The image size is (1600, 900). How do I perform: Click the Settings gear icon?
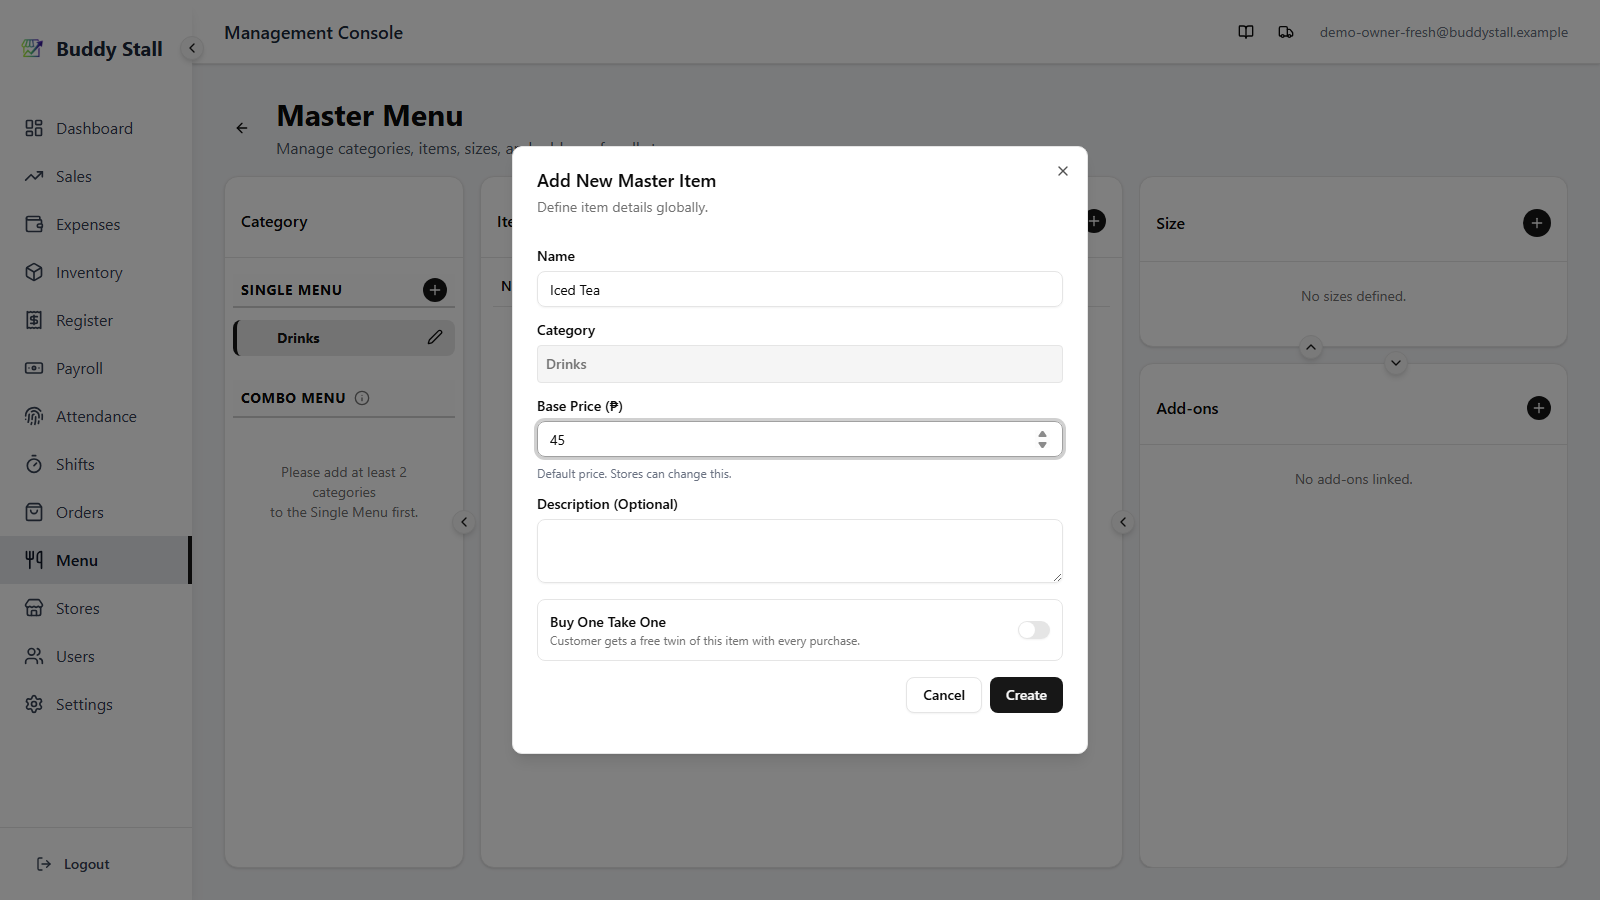[34, 704]
